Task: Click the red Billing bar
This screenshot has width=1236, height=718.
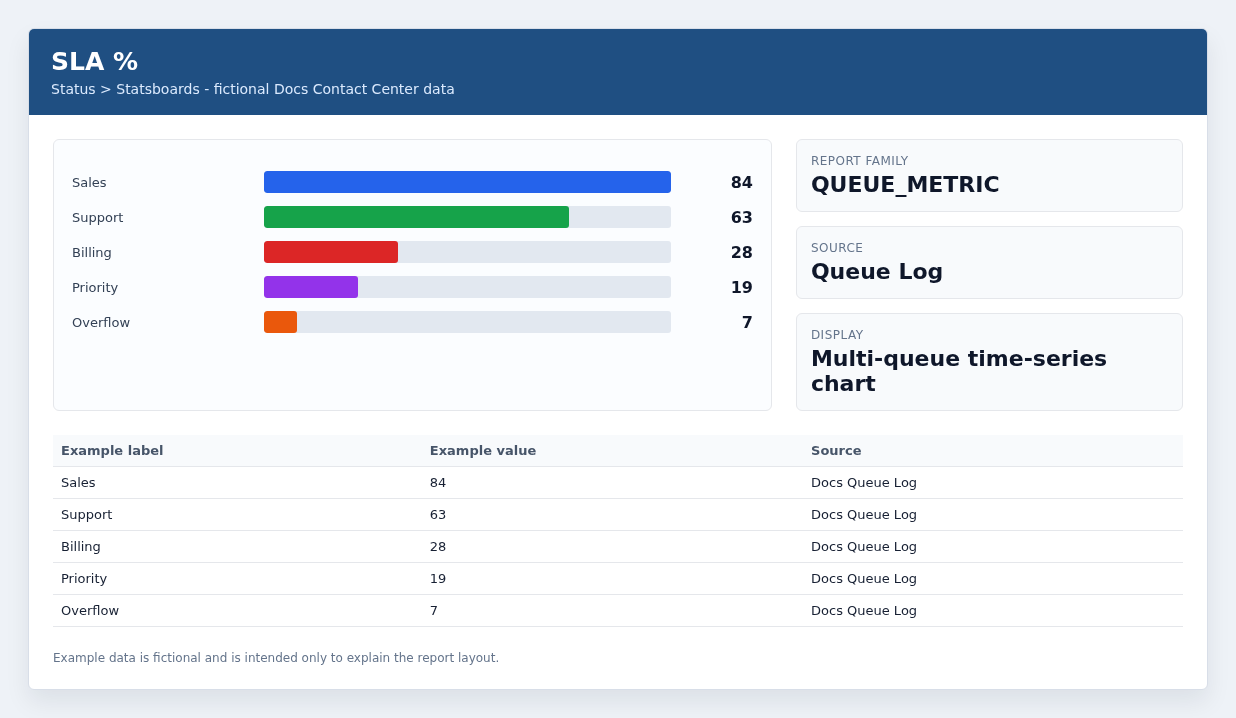Action: click(331, 252)
